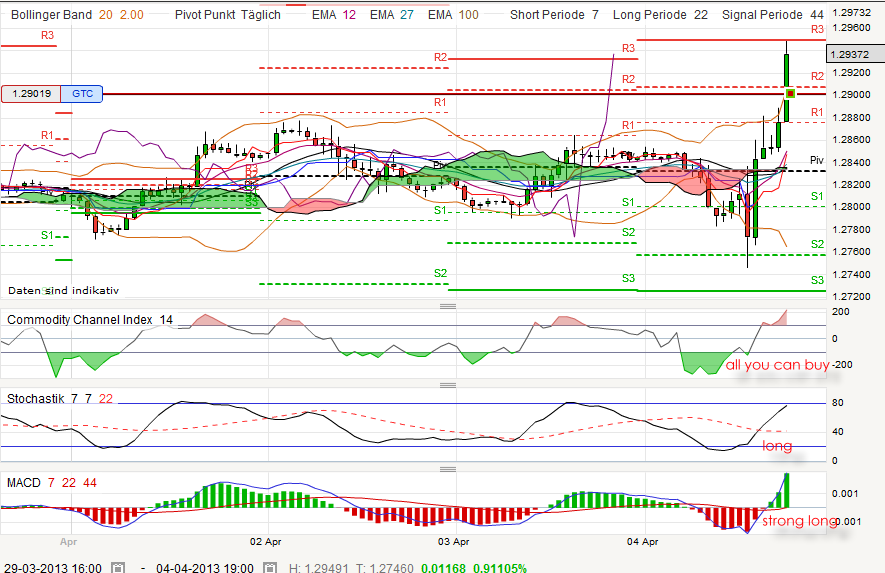This screenshot has height=573, width=885.
Task: Click the 'all you can buy' annotation
Action: point(777,365)
